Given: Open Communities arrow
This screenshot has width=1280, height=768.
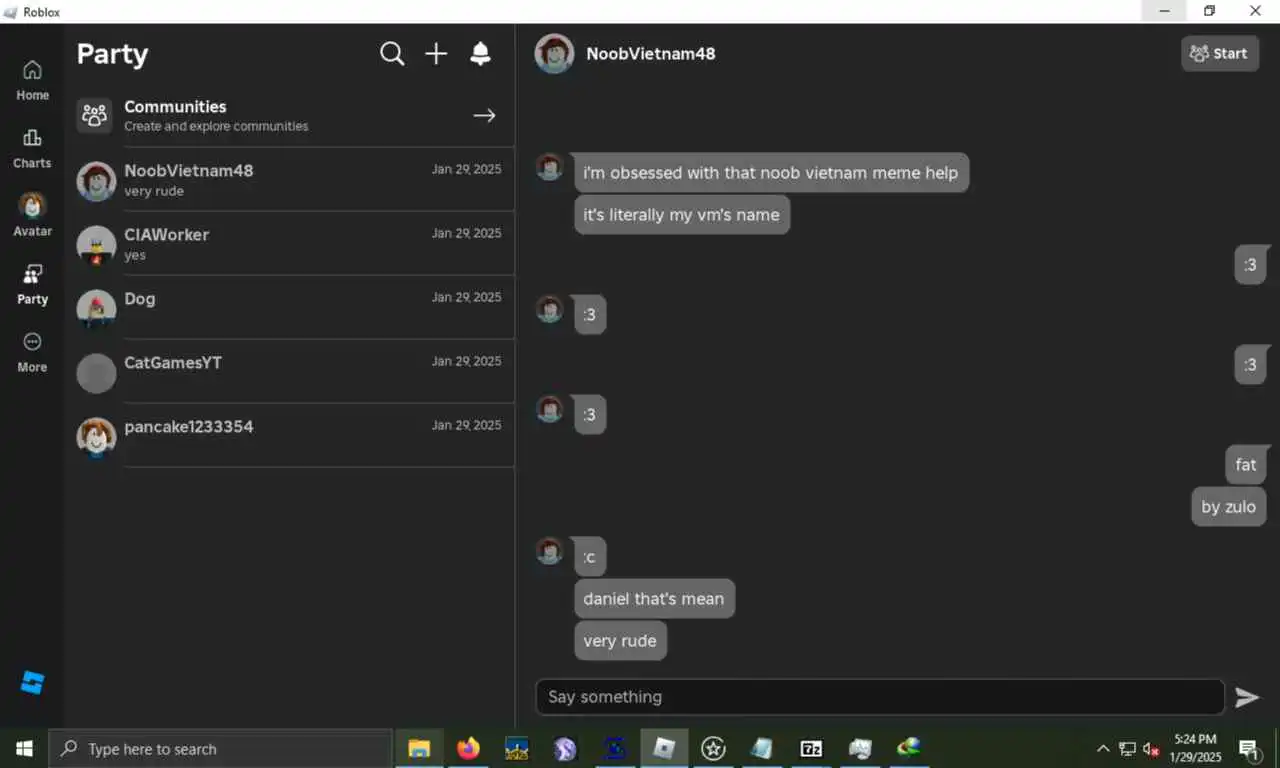Looking at the screenshot, I should [484, 116].
